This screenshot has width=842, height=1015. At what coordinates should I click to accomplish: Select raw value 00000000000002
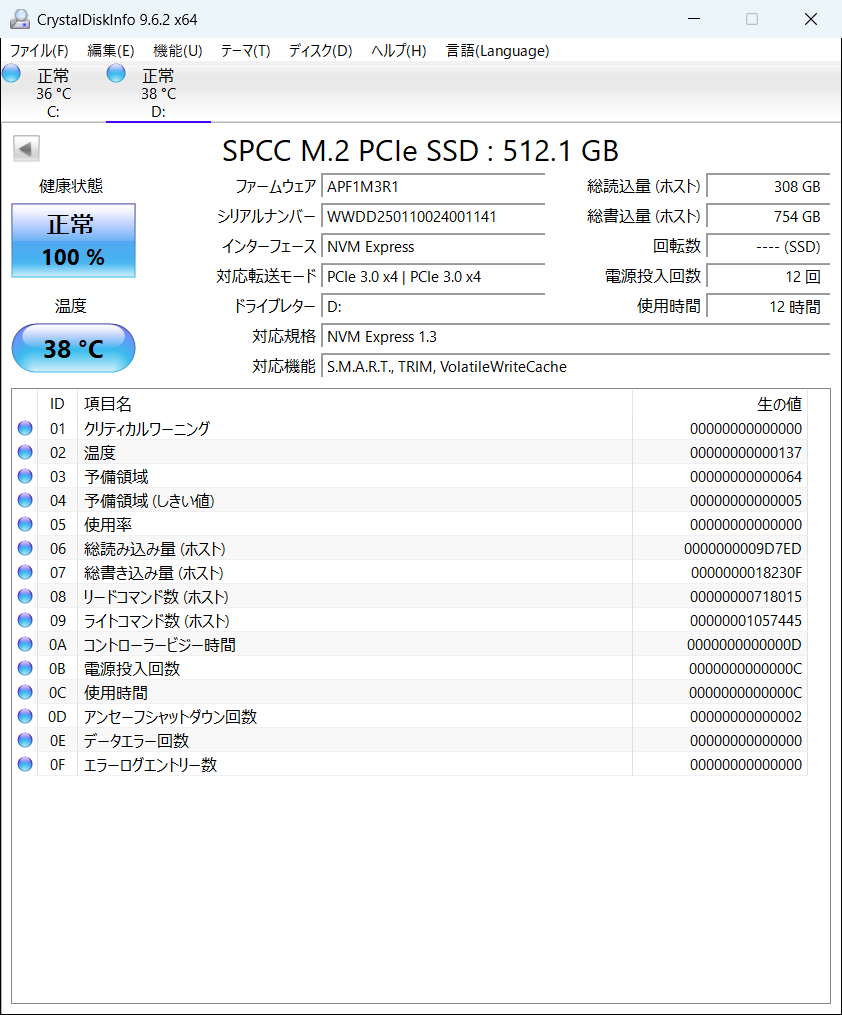[746, 717]
